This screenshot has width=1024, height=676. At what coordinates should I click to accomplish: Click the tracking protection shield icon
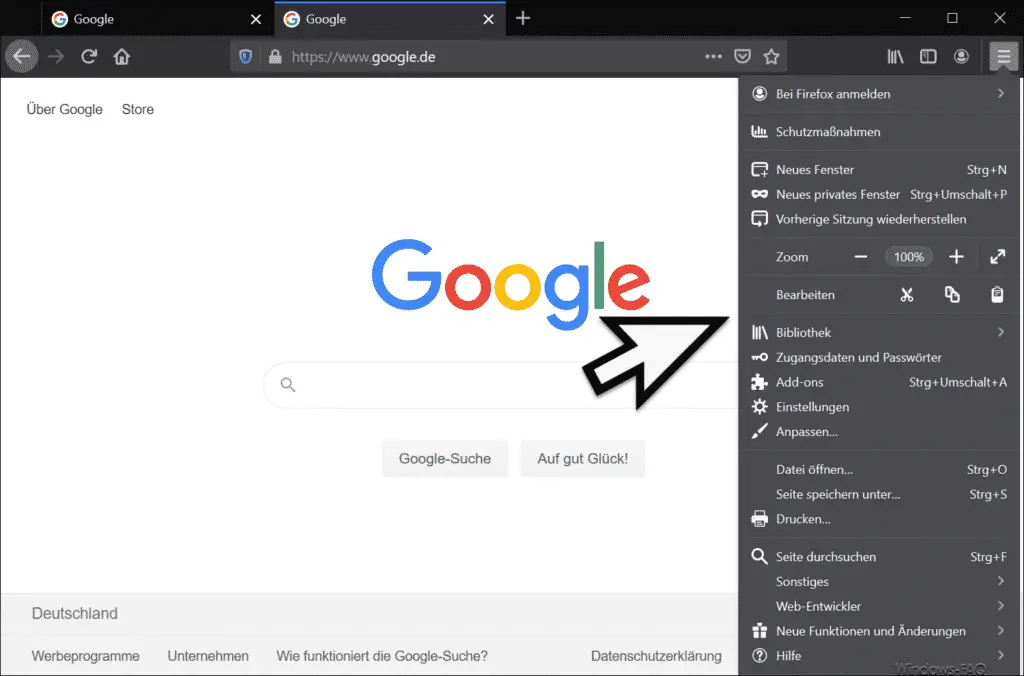(x=246, y=57)
